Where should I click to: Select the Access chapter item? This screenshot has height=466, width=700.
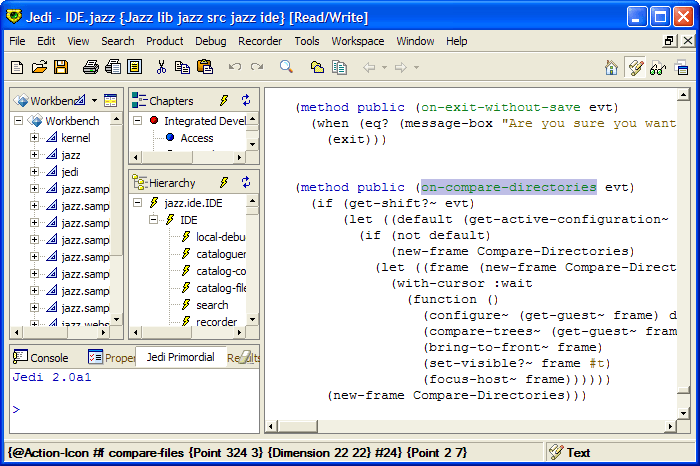196,138
